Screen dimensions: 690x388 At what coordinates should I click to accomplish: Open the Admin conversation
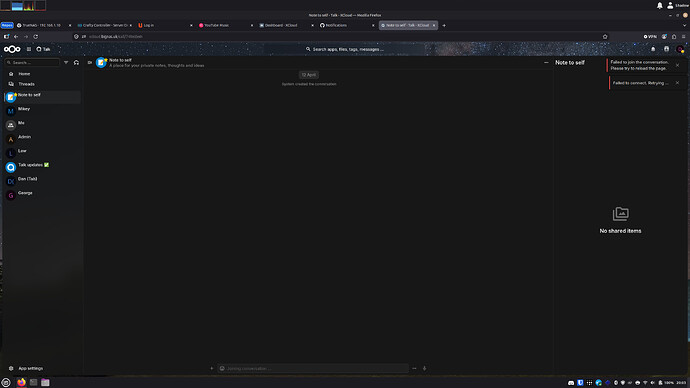(42, 139)
